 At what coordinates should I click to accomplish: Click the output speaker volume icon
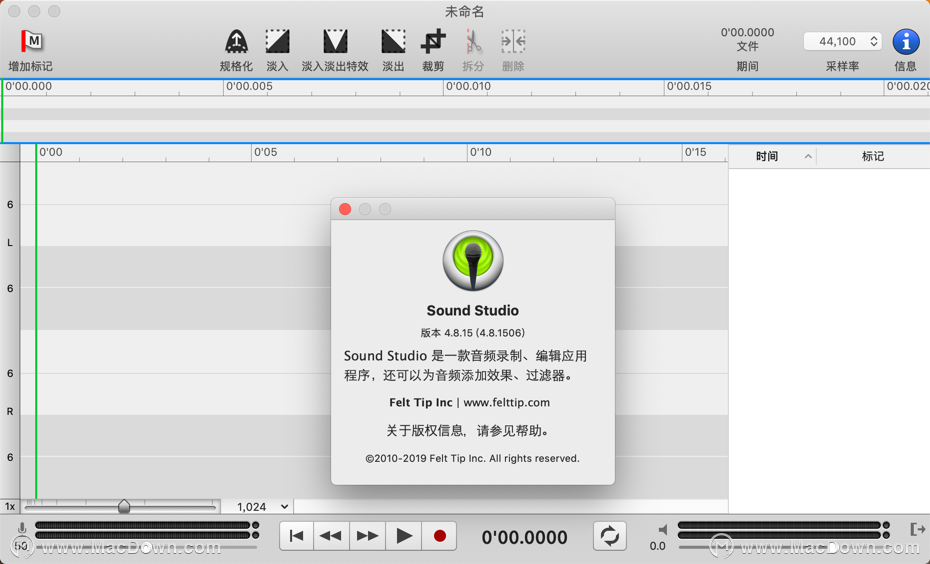[663, 529]
